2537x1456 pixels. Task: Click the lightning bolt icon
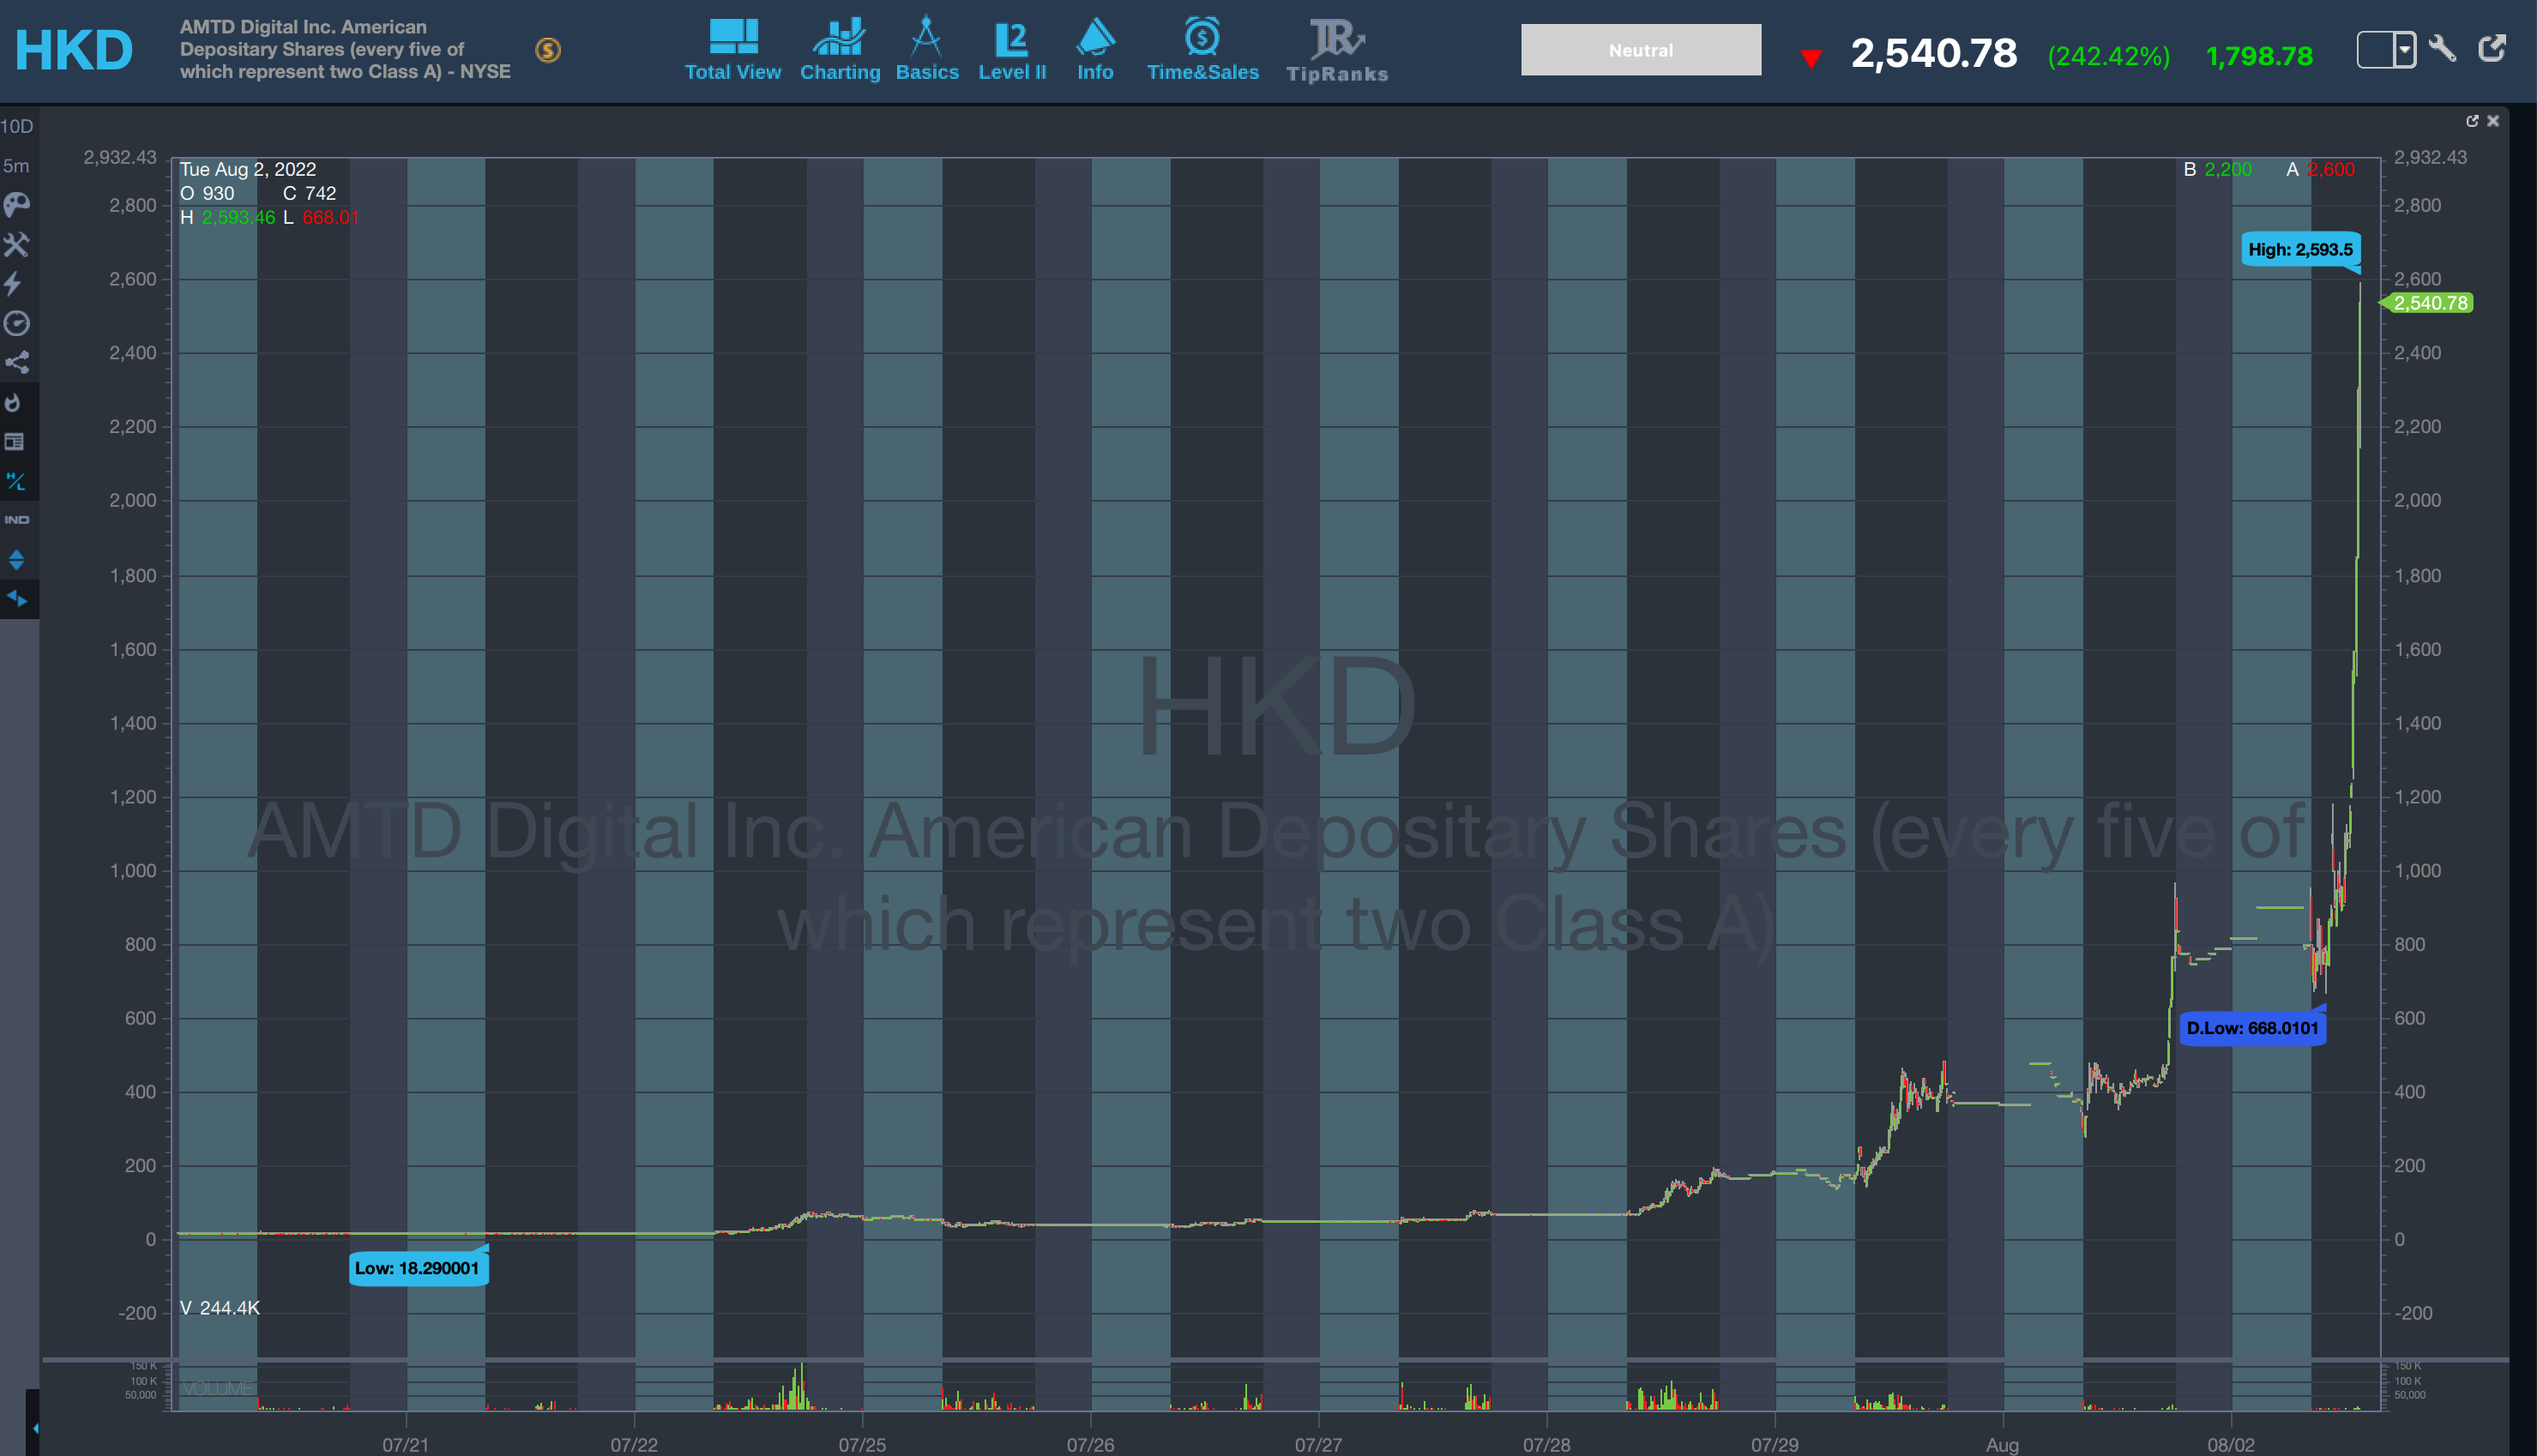click(x=14, y=284)
